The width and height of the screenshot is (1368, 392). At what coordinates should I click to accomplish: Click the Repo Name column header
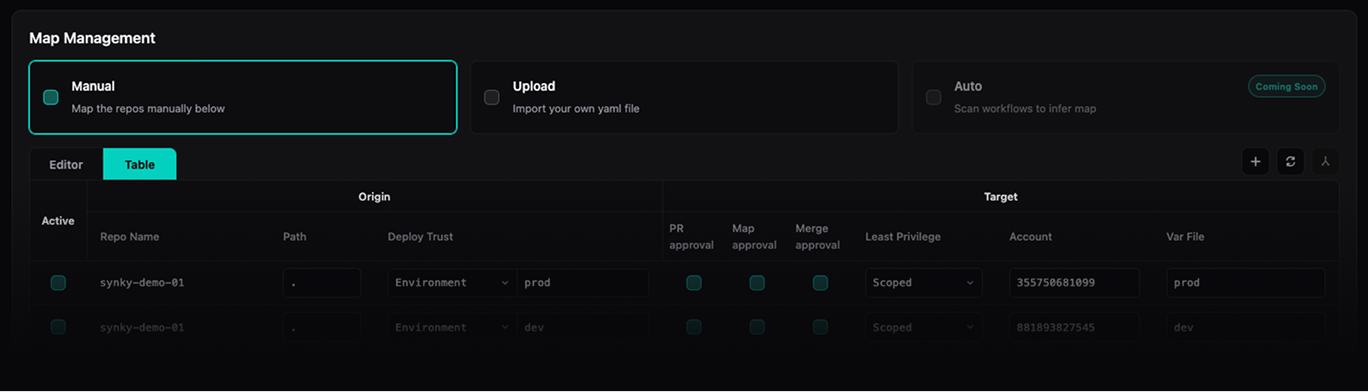pyautogui.click(x=130, y=237)
